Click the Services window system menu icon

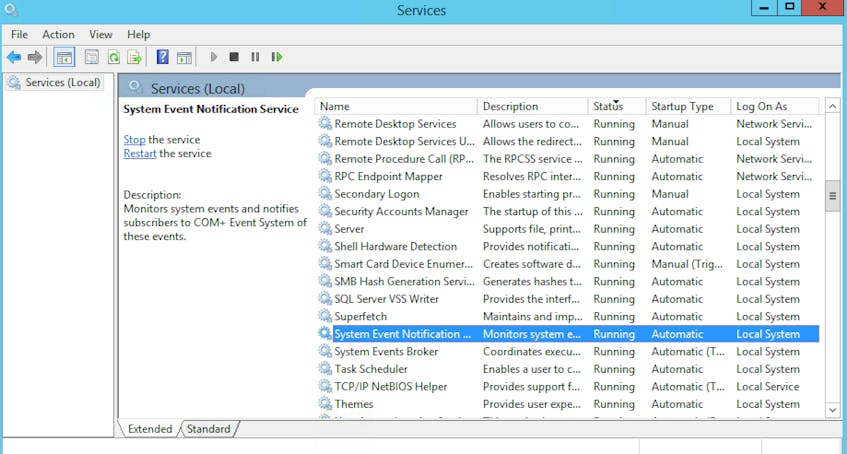point(11,10)
